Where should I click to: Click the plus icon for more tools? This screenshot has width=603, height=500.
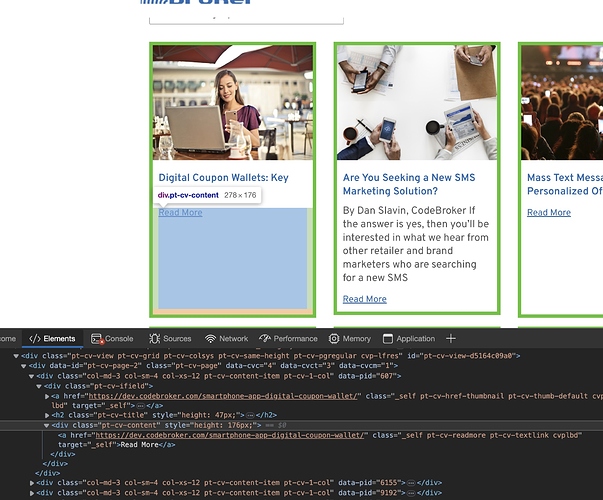451,339
